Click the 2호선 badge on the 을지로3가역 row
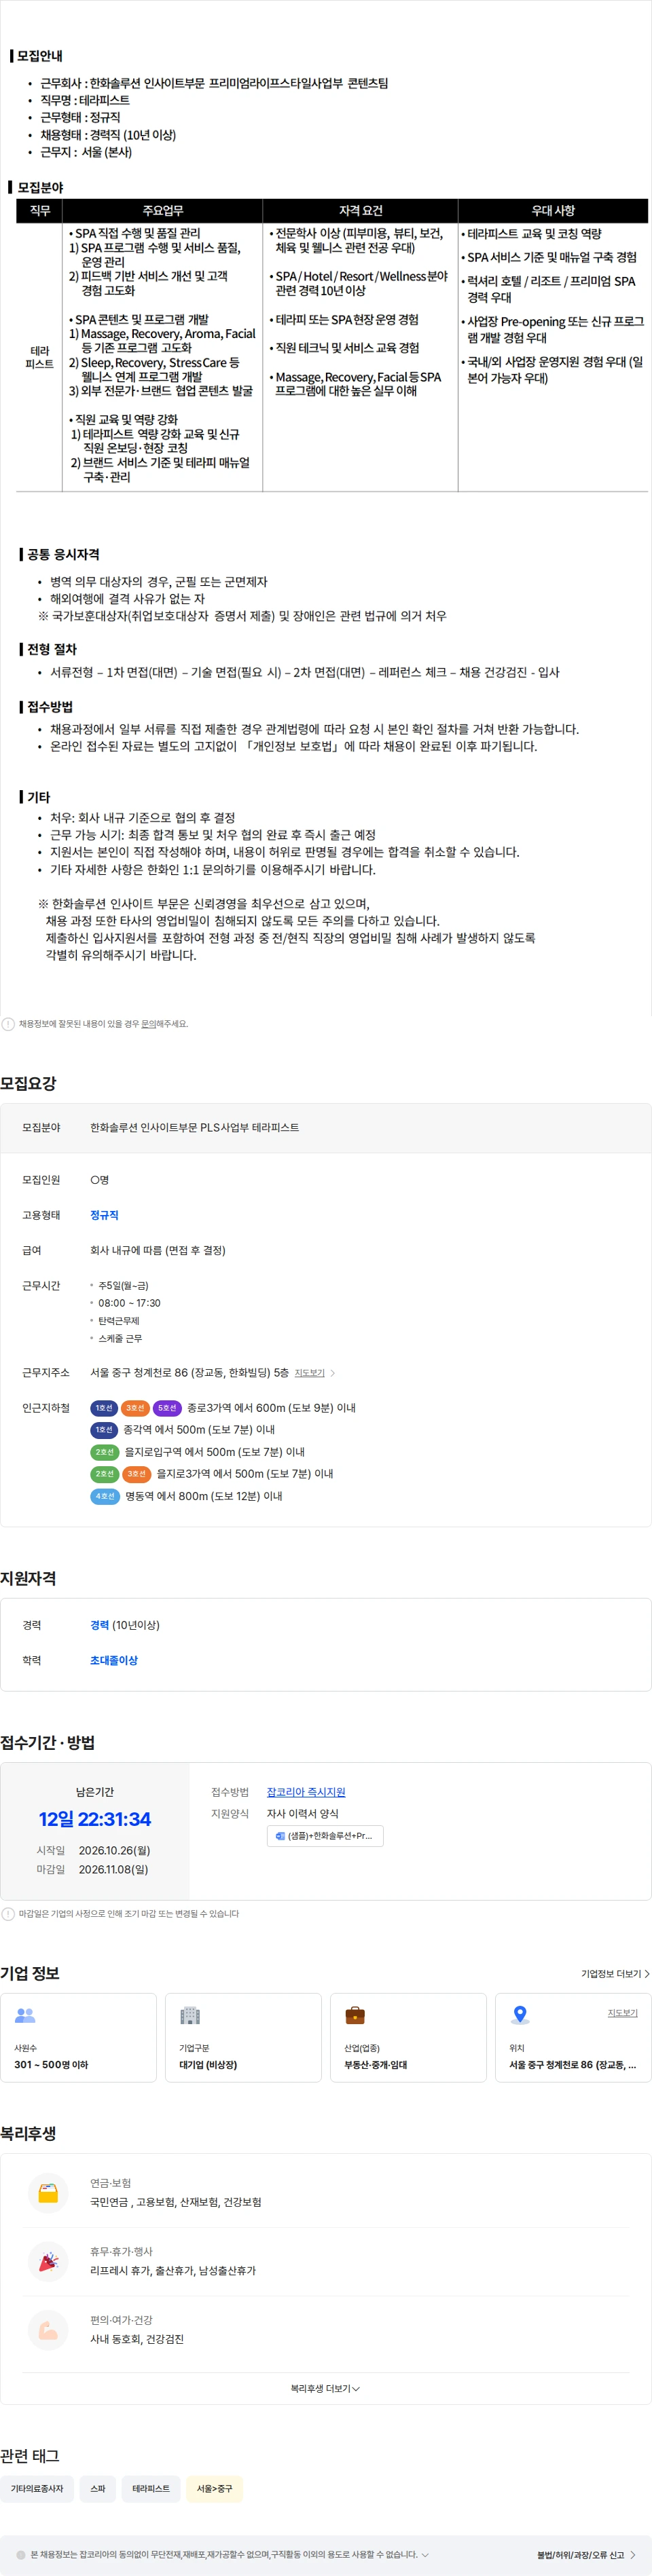 104,1474
